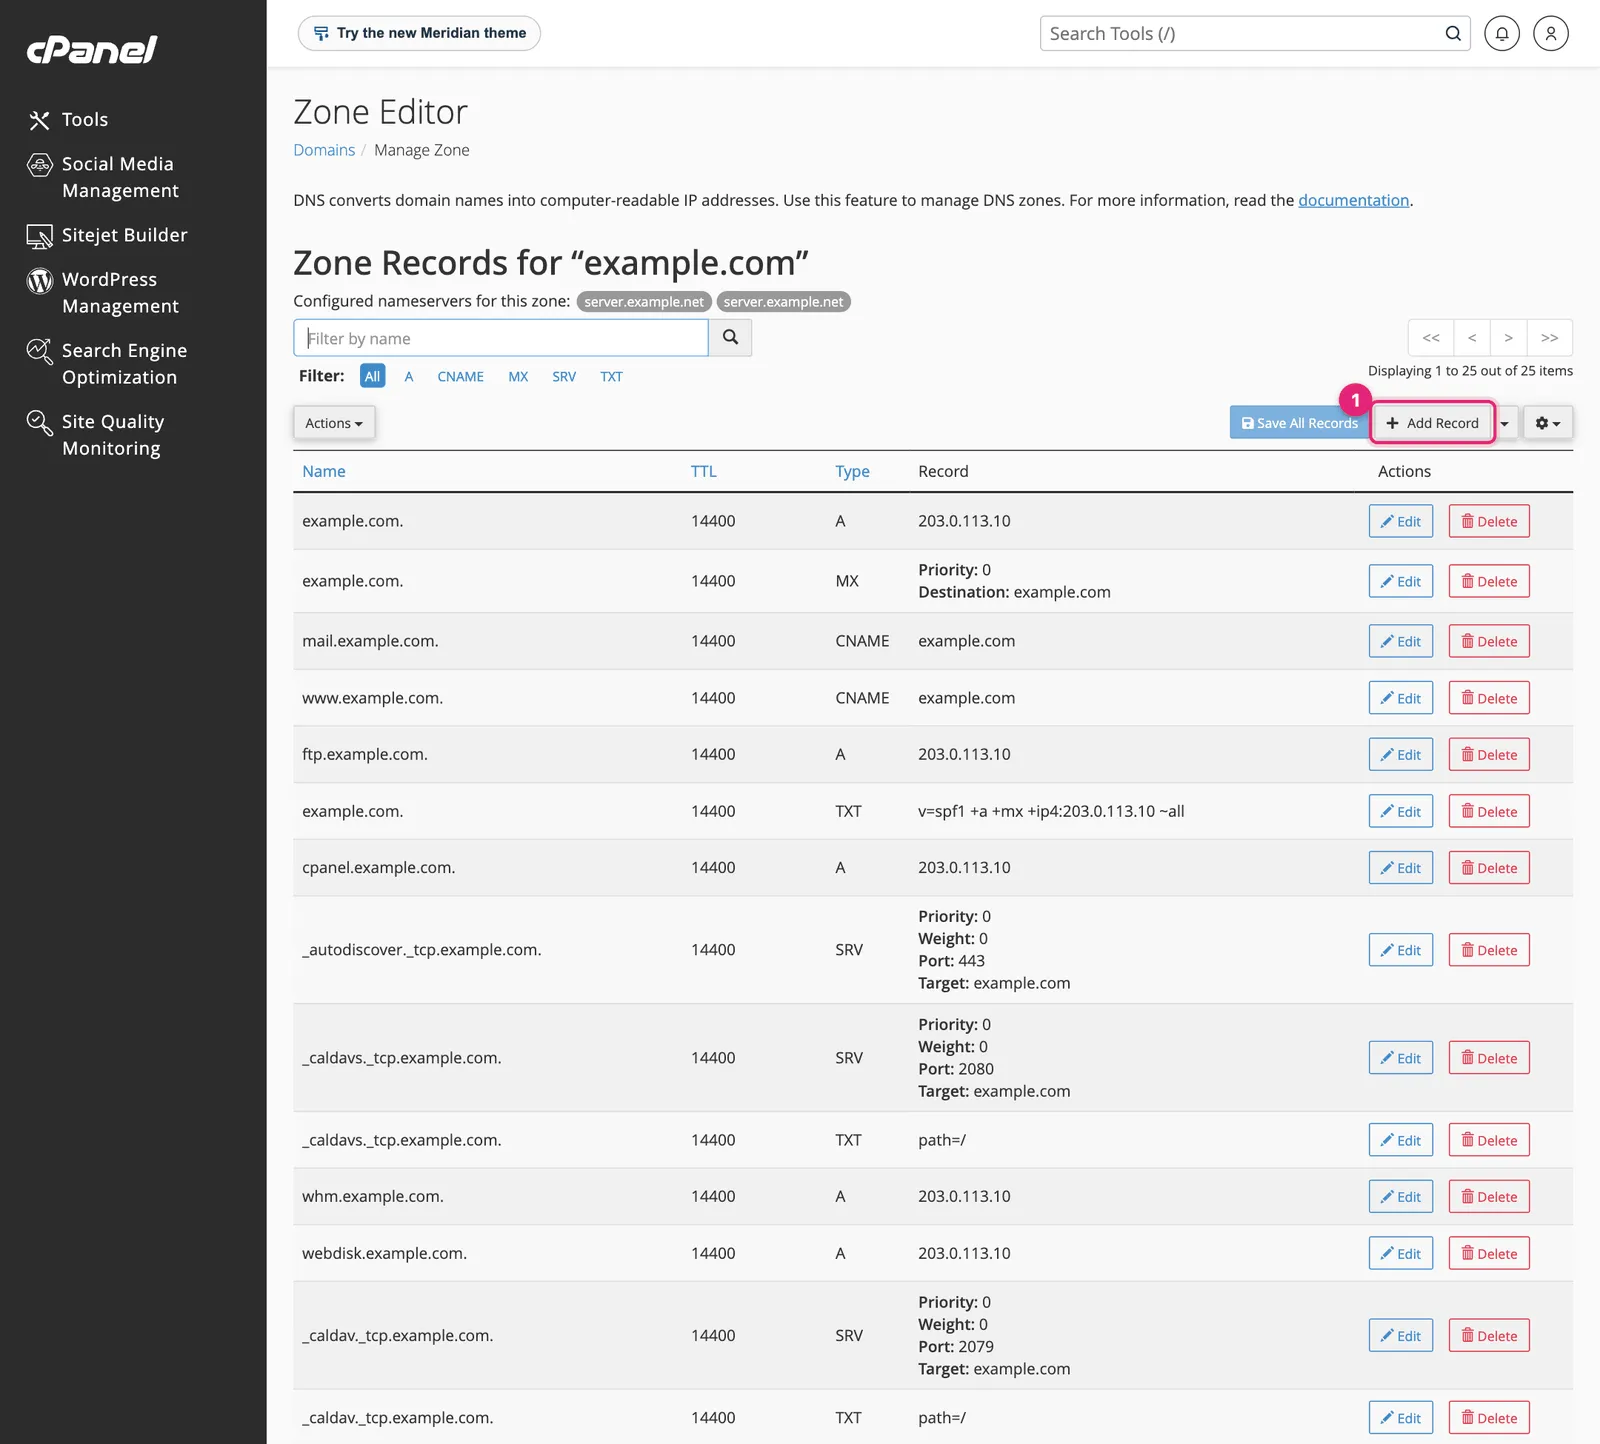Click the Search Tools input field

pos(1240,33)
